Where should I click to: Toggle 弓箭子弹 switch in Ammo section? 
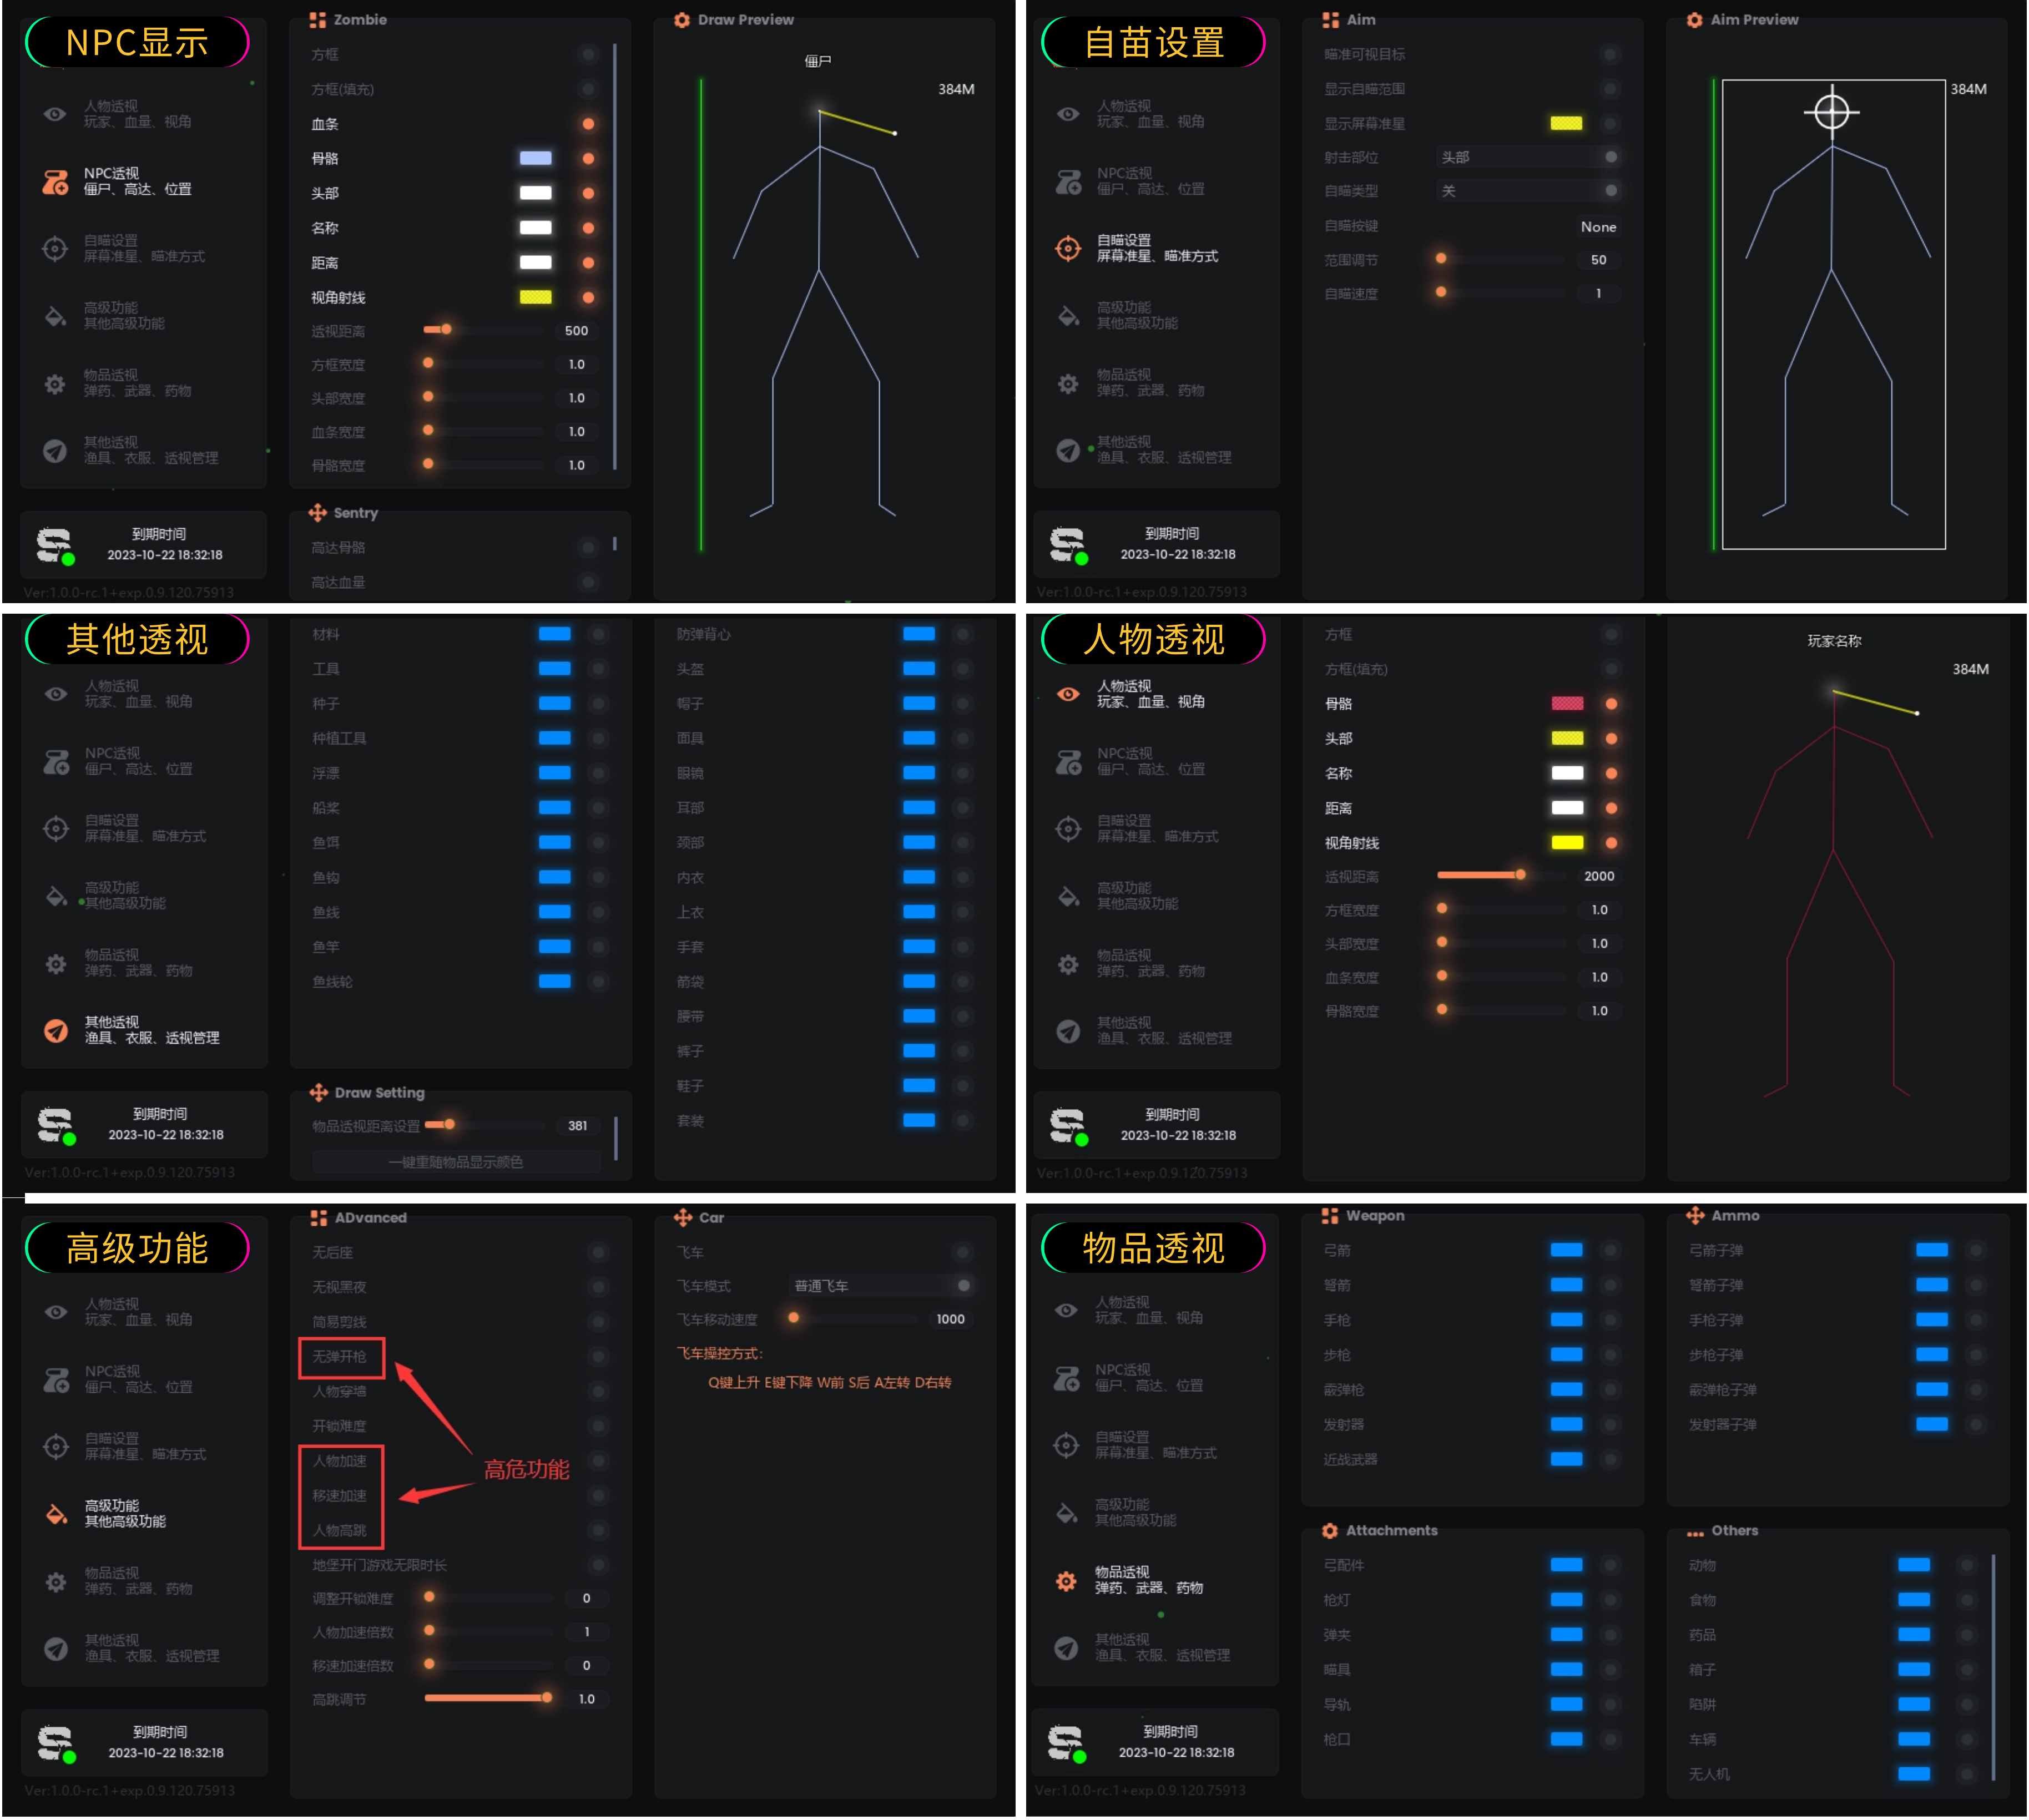pos(1975,1250)
